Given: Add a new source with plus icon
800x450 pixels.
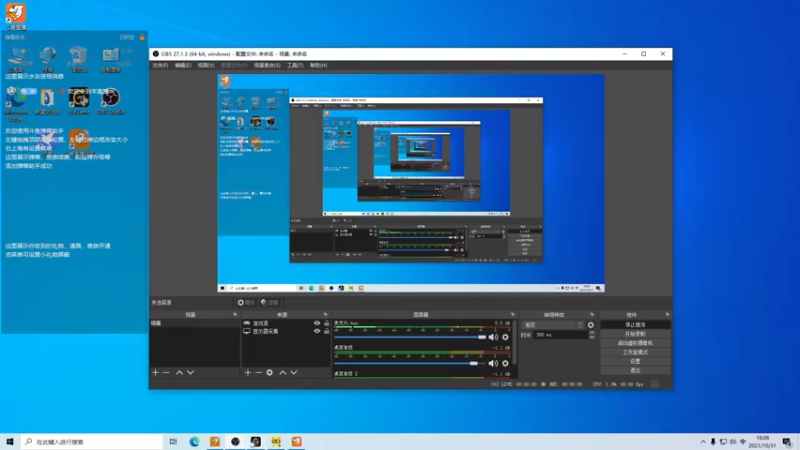Looking at the screenshot, I should point(247,372).
